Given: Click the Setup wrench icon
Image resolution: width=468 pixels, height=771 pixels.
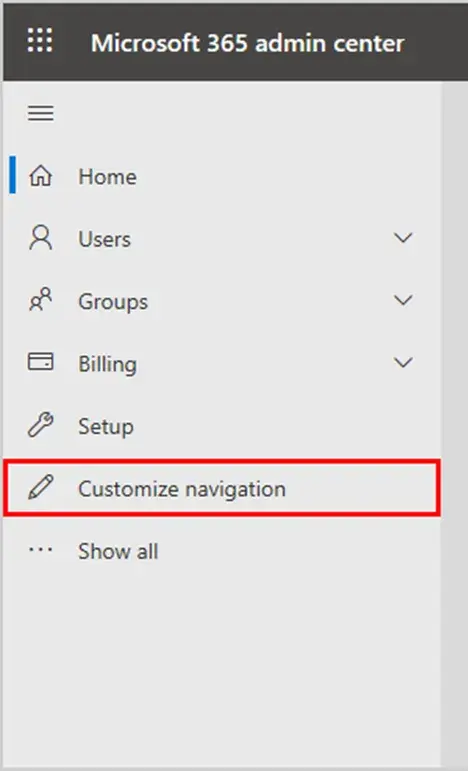Looking at the screenshot, I should click(x=41, y=425).
